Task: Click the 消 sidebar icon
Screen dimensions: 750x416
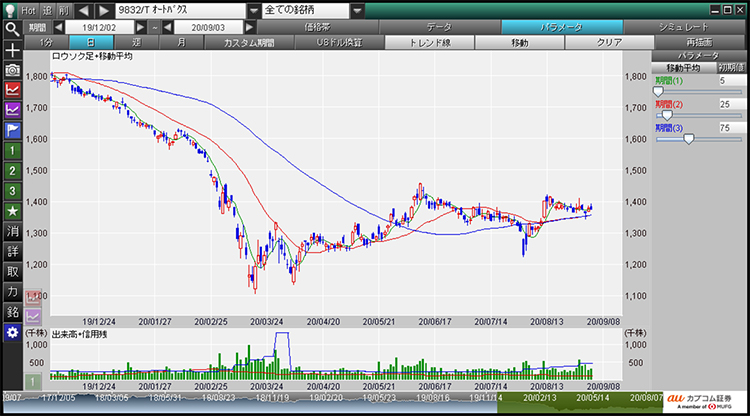Action: point(12,231)
